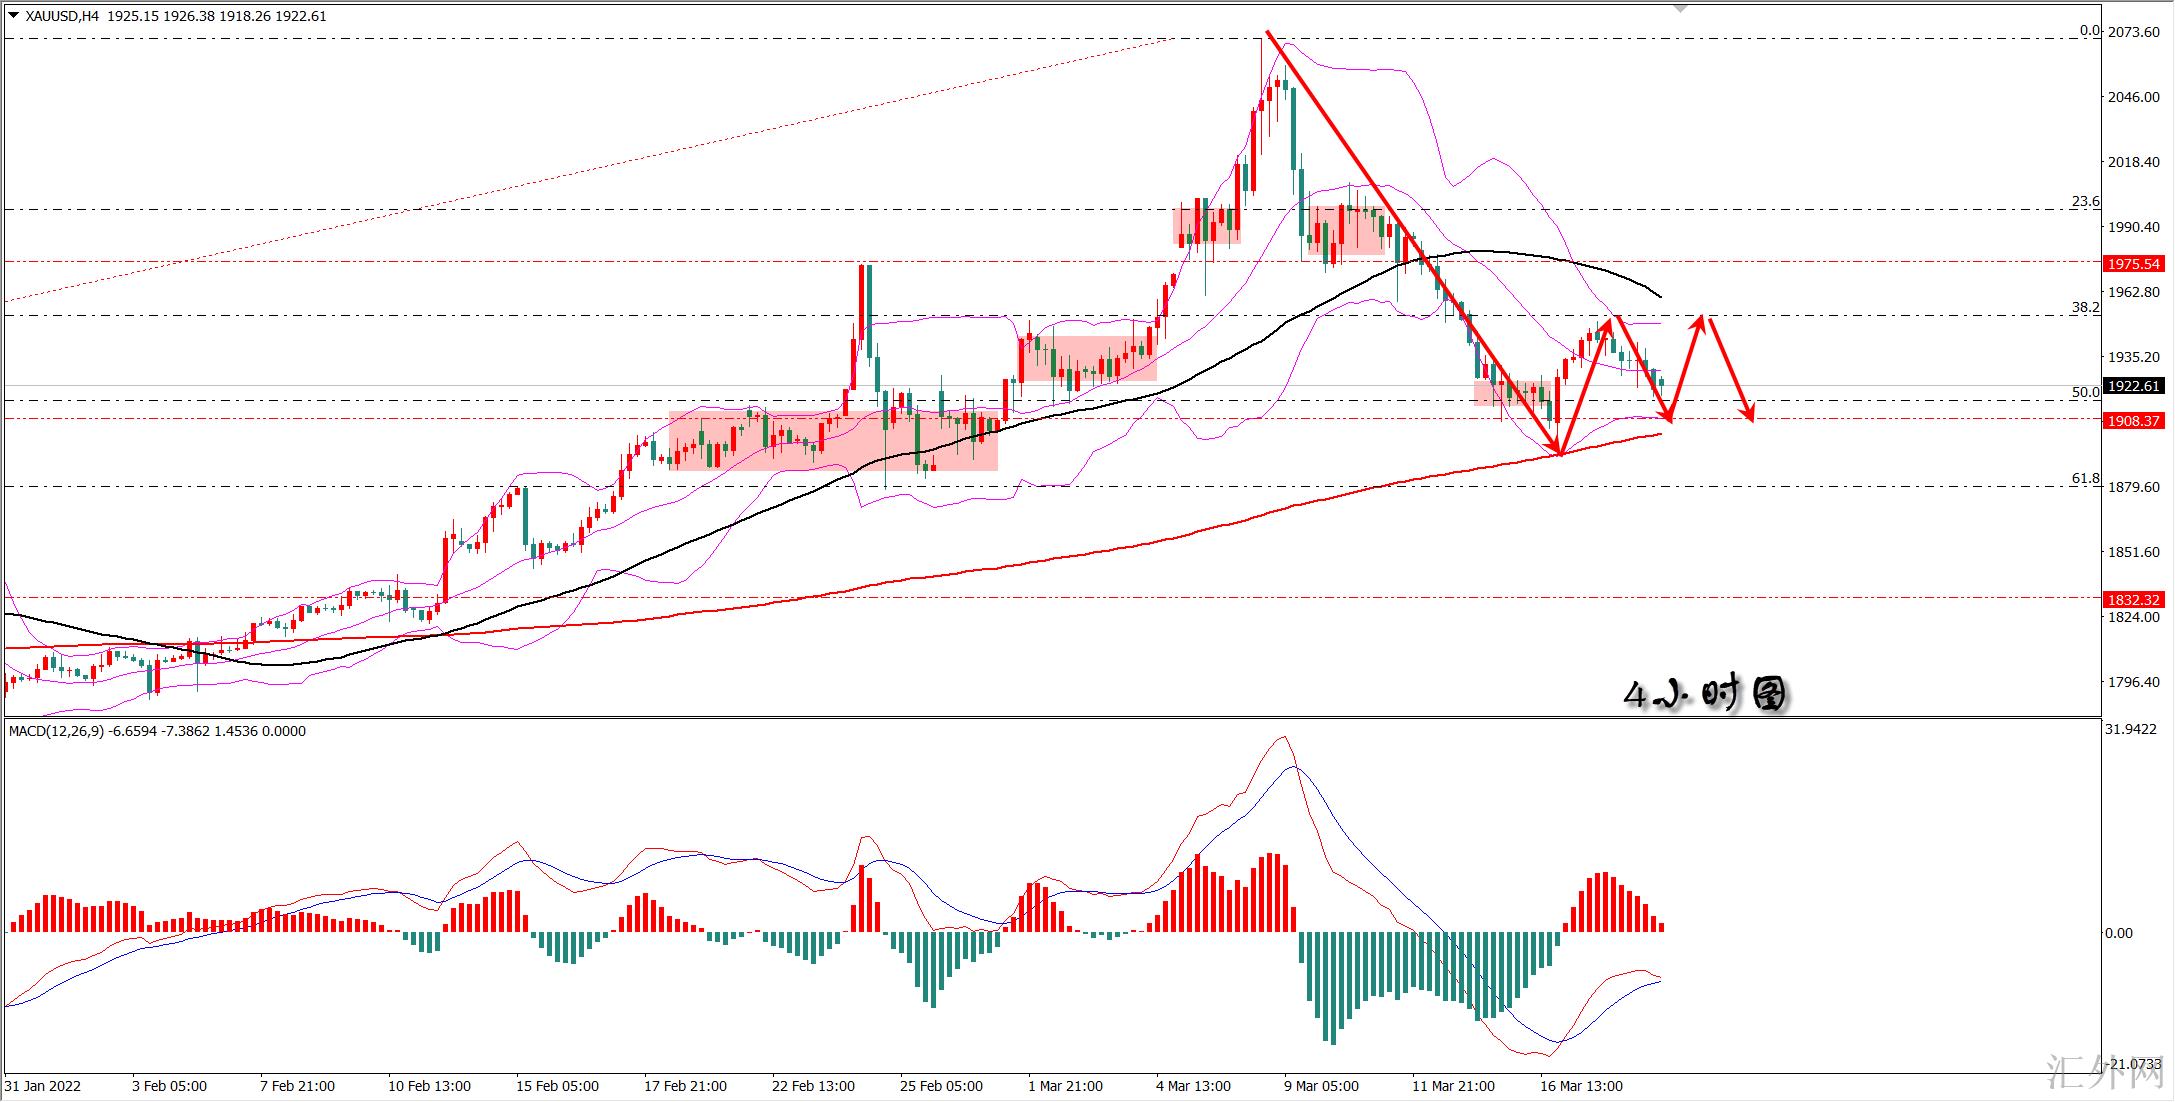Click the triangle beside XAUUSD,H4 title
The width and height of the screenshot is (2175, 1102).
[14, 16]
